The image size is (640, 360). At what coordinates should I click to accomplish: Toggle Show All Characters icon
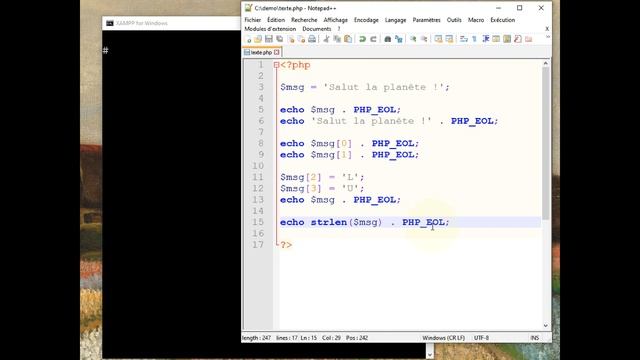474,39
